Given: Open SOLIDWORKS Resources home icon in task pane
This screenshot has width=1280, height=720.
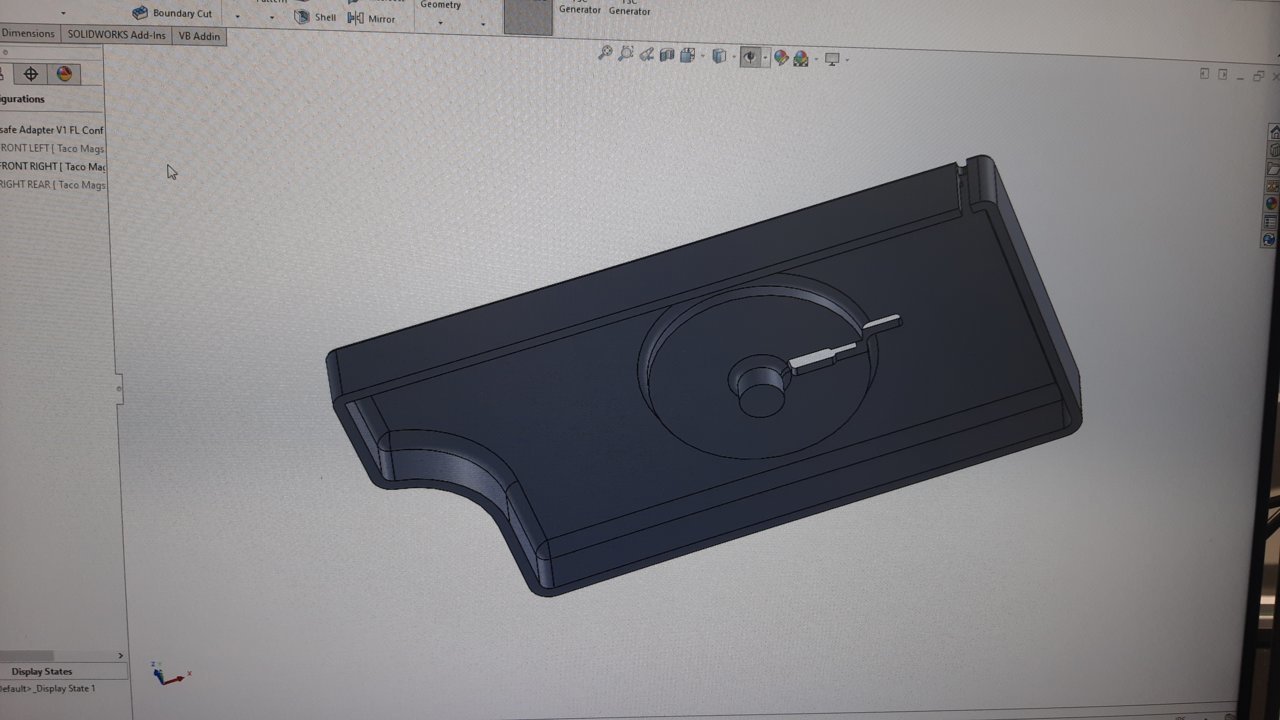Looking at the screenshot, I should click(1274, 132).
